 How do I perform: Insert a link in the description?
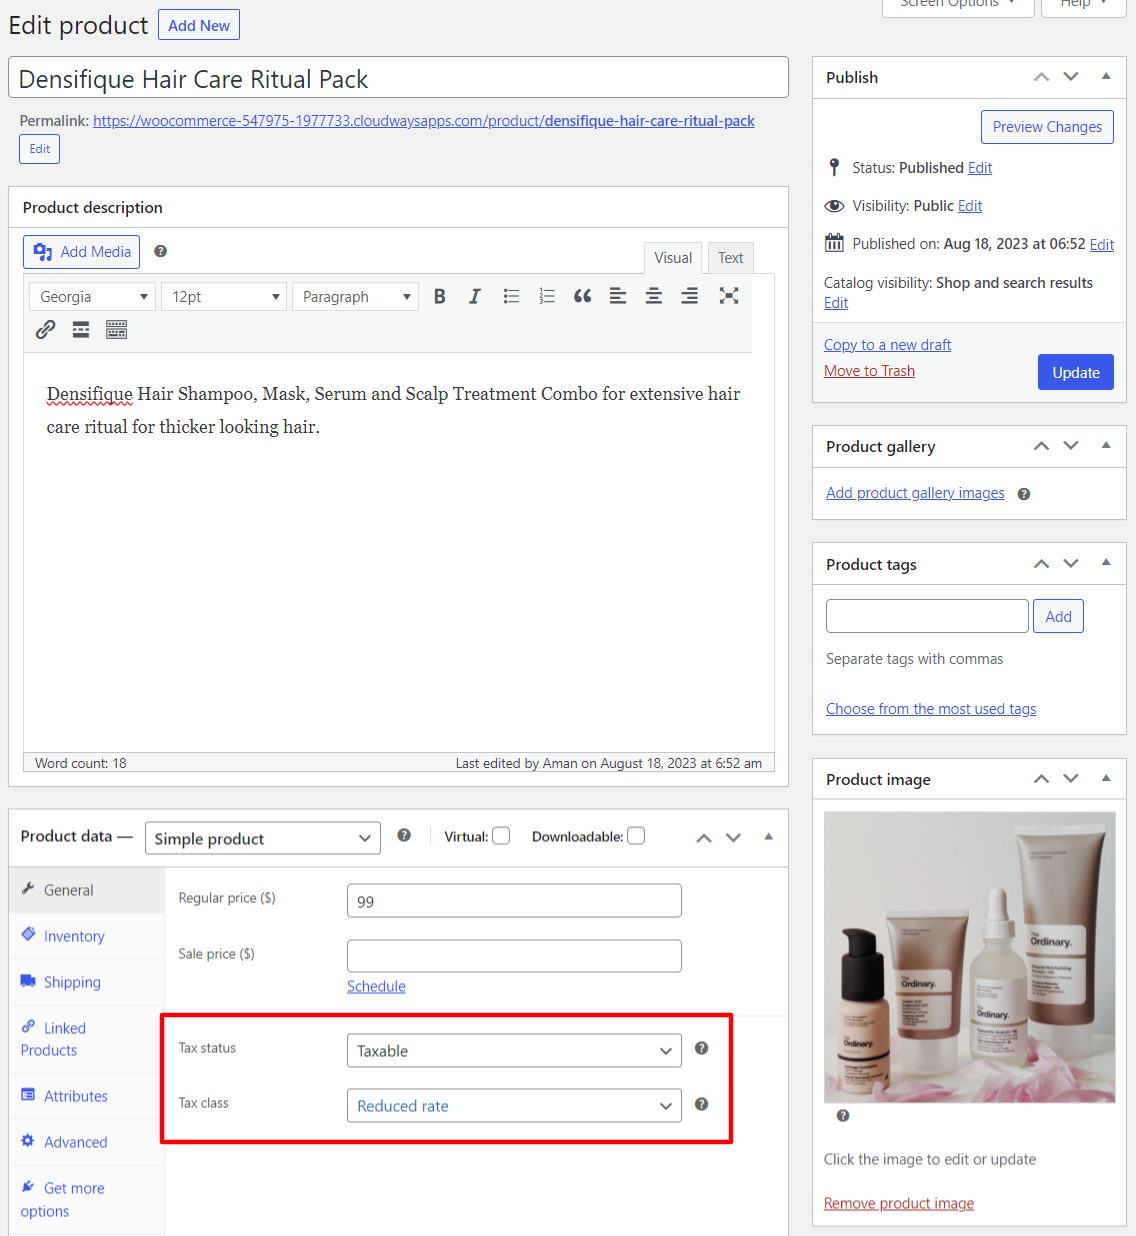coord(45,329)
